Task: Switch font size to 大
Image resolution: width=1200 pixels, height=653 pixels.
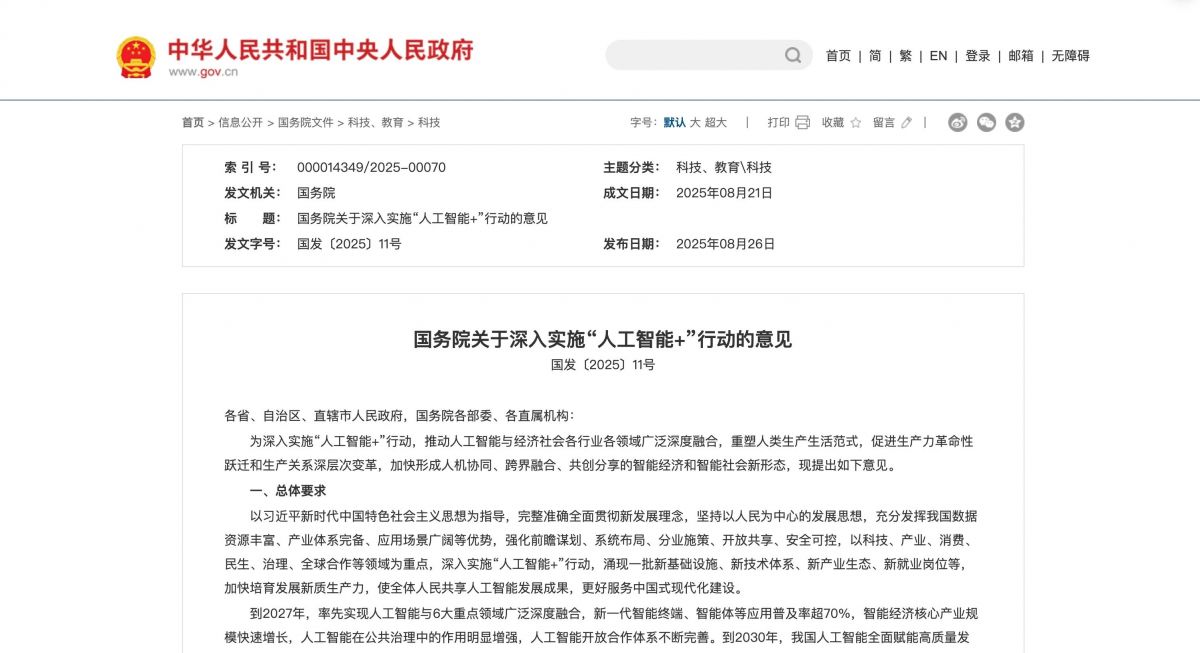Action: pos(695,123)
